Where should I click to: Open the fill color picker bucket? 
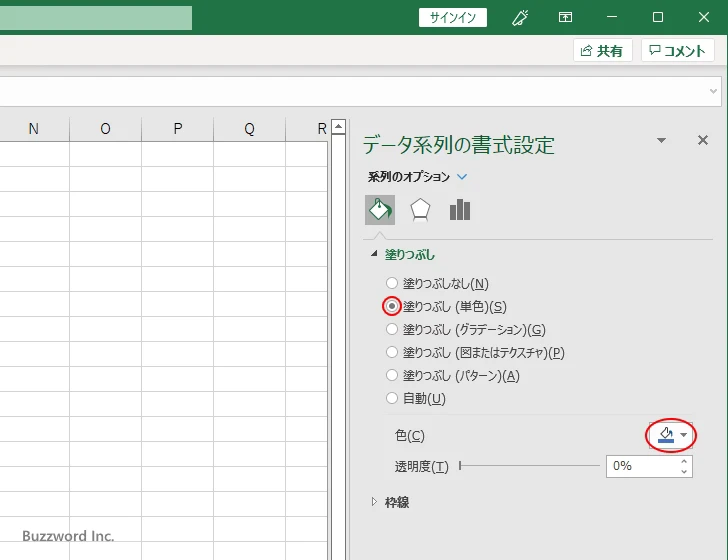666,435
